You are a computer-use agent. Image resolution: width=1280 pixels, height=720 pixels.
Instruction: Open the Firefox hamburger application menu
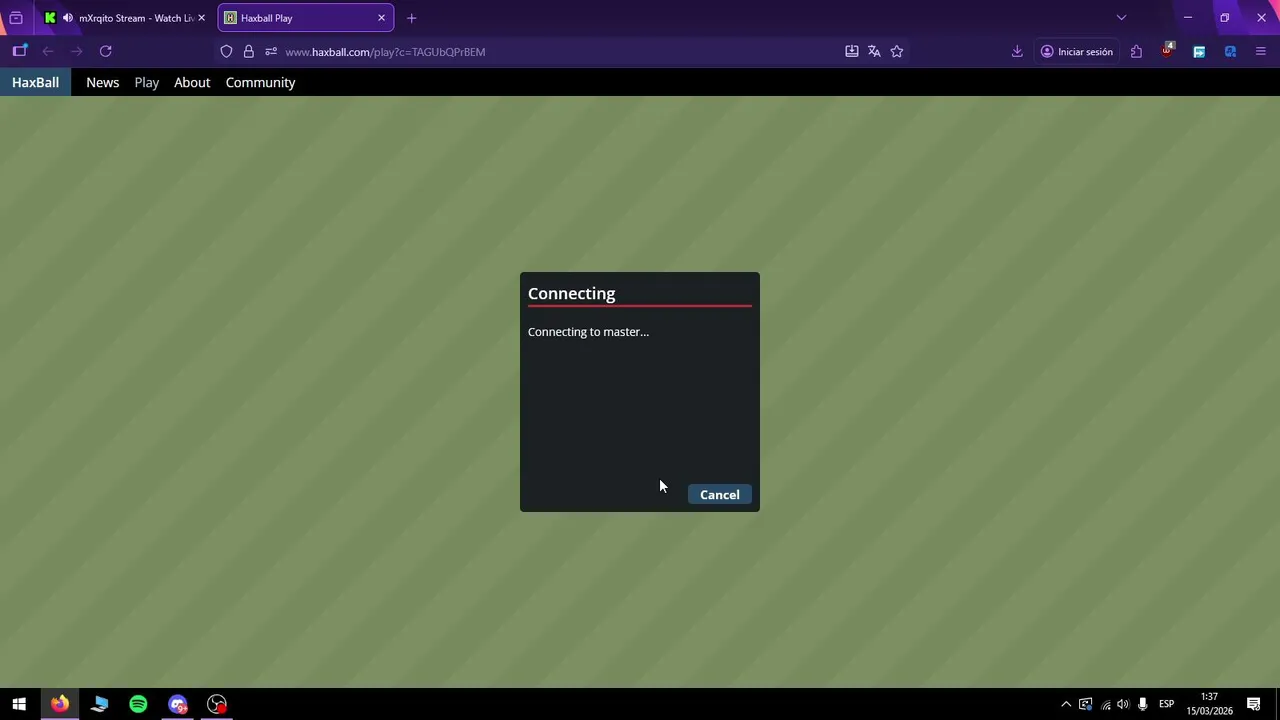pos(1260,51)
